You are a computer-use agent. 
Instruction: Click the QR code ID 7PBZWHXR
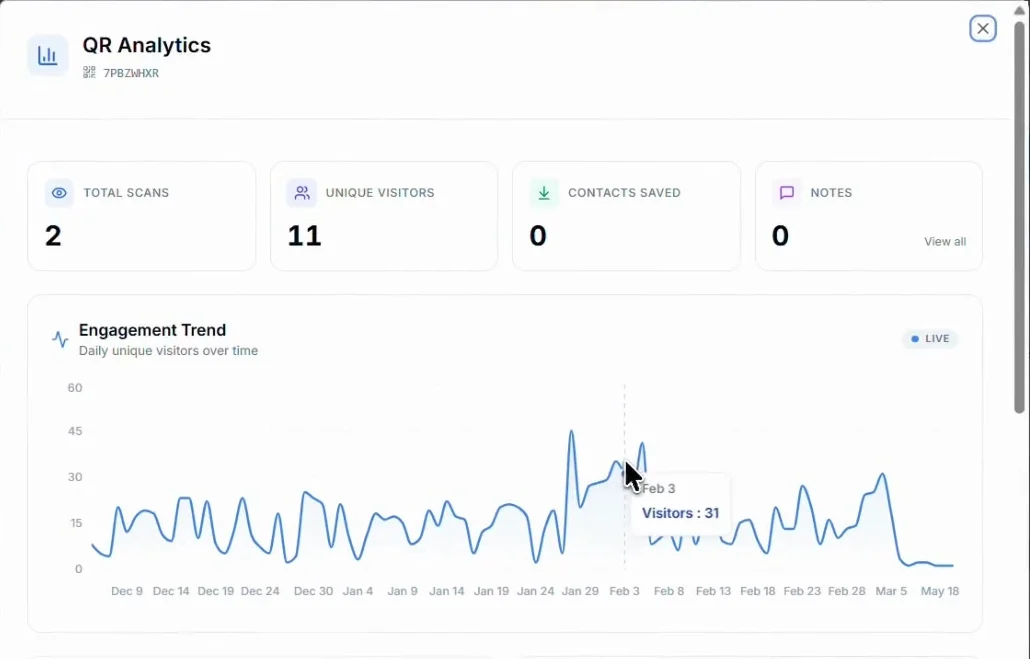coord(131,73)
